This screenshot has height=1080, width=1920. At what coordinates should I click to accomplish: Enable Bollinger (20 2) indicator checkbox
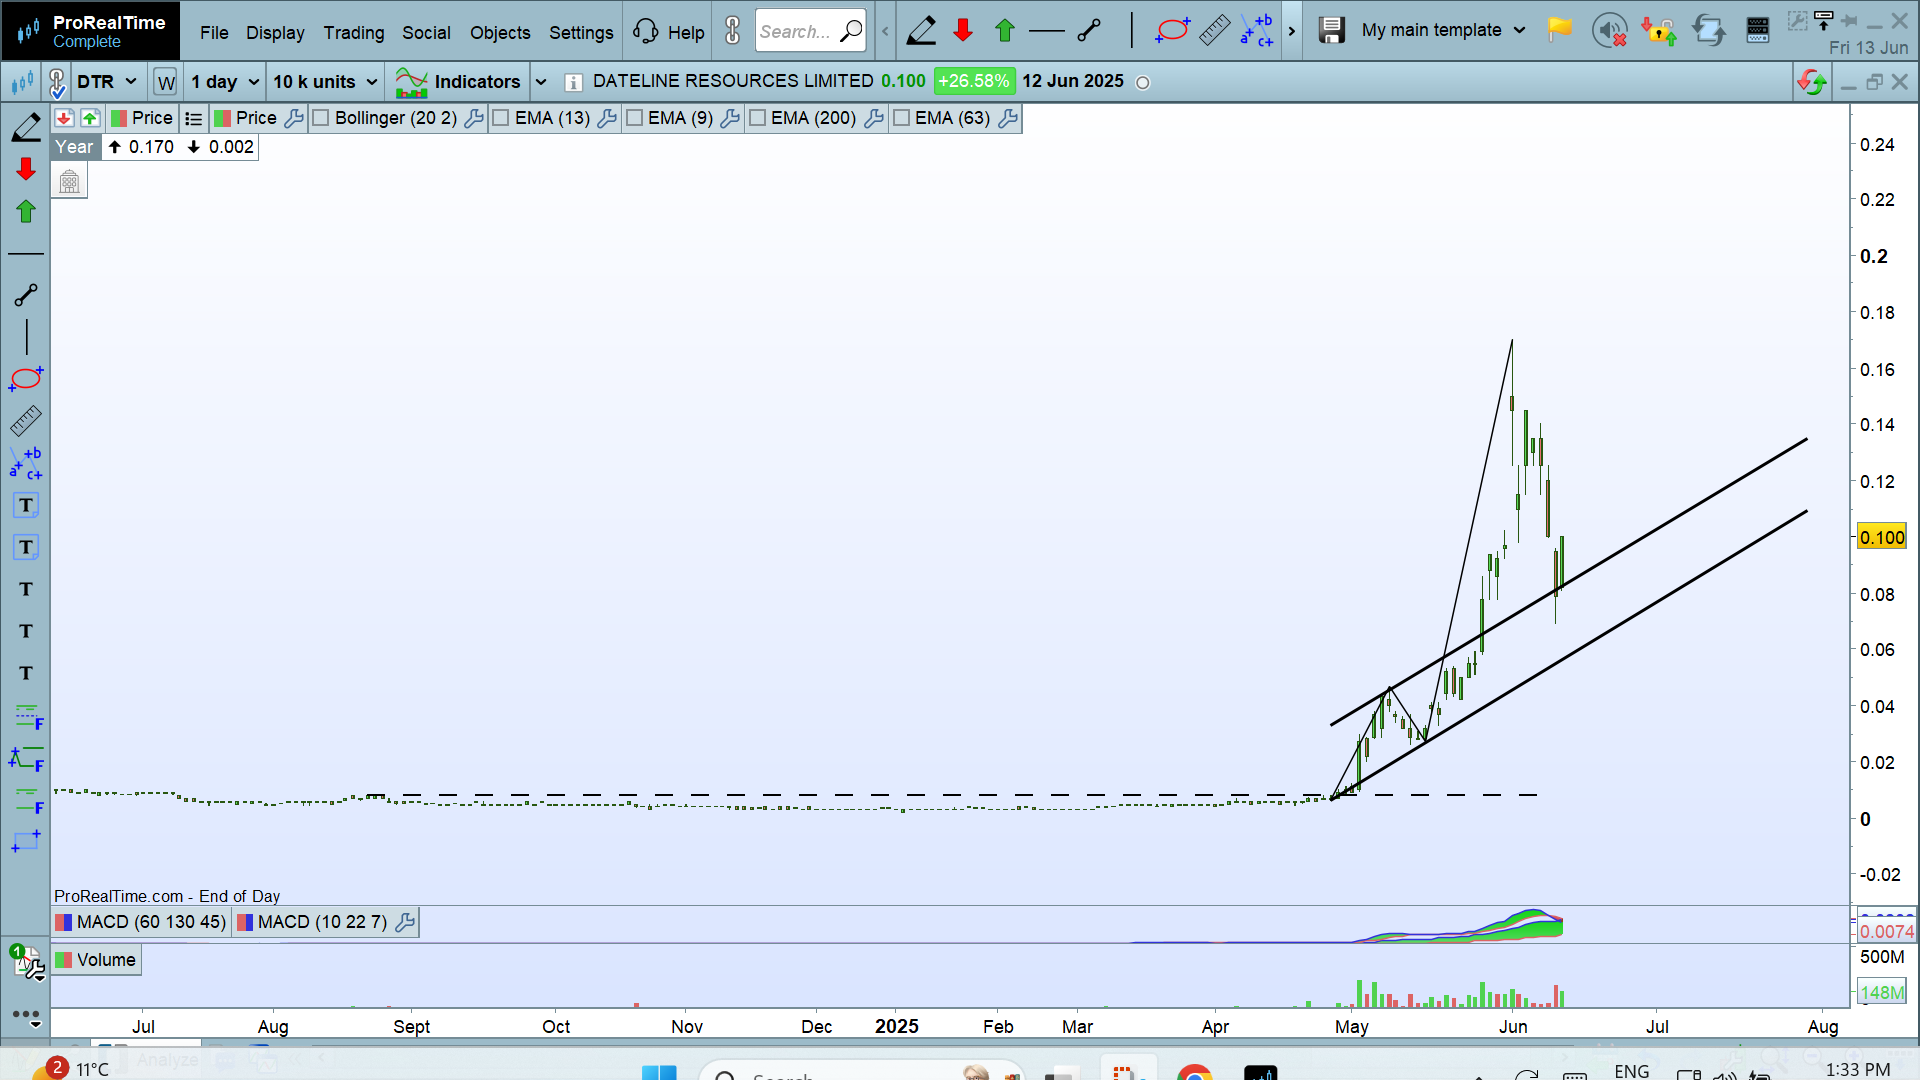(321, 118)
